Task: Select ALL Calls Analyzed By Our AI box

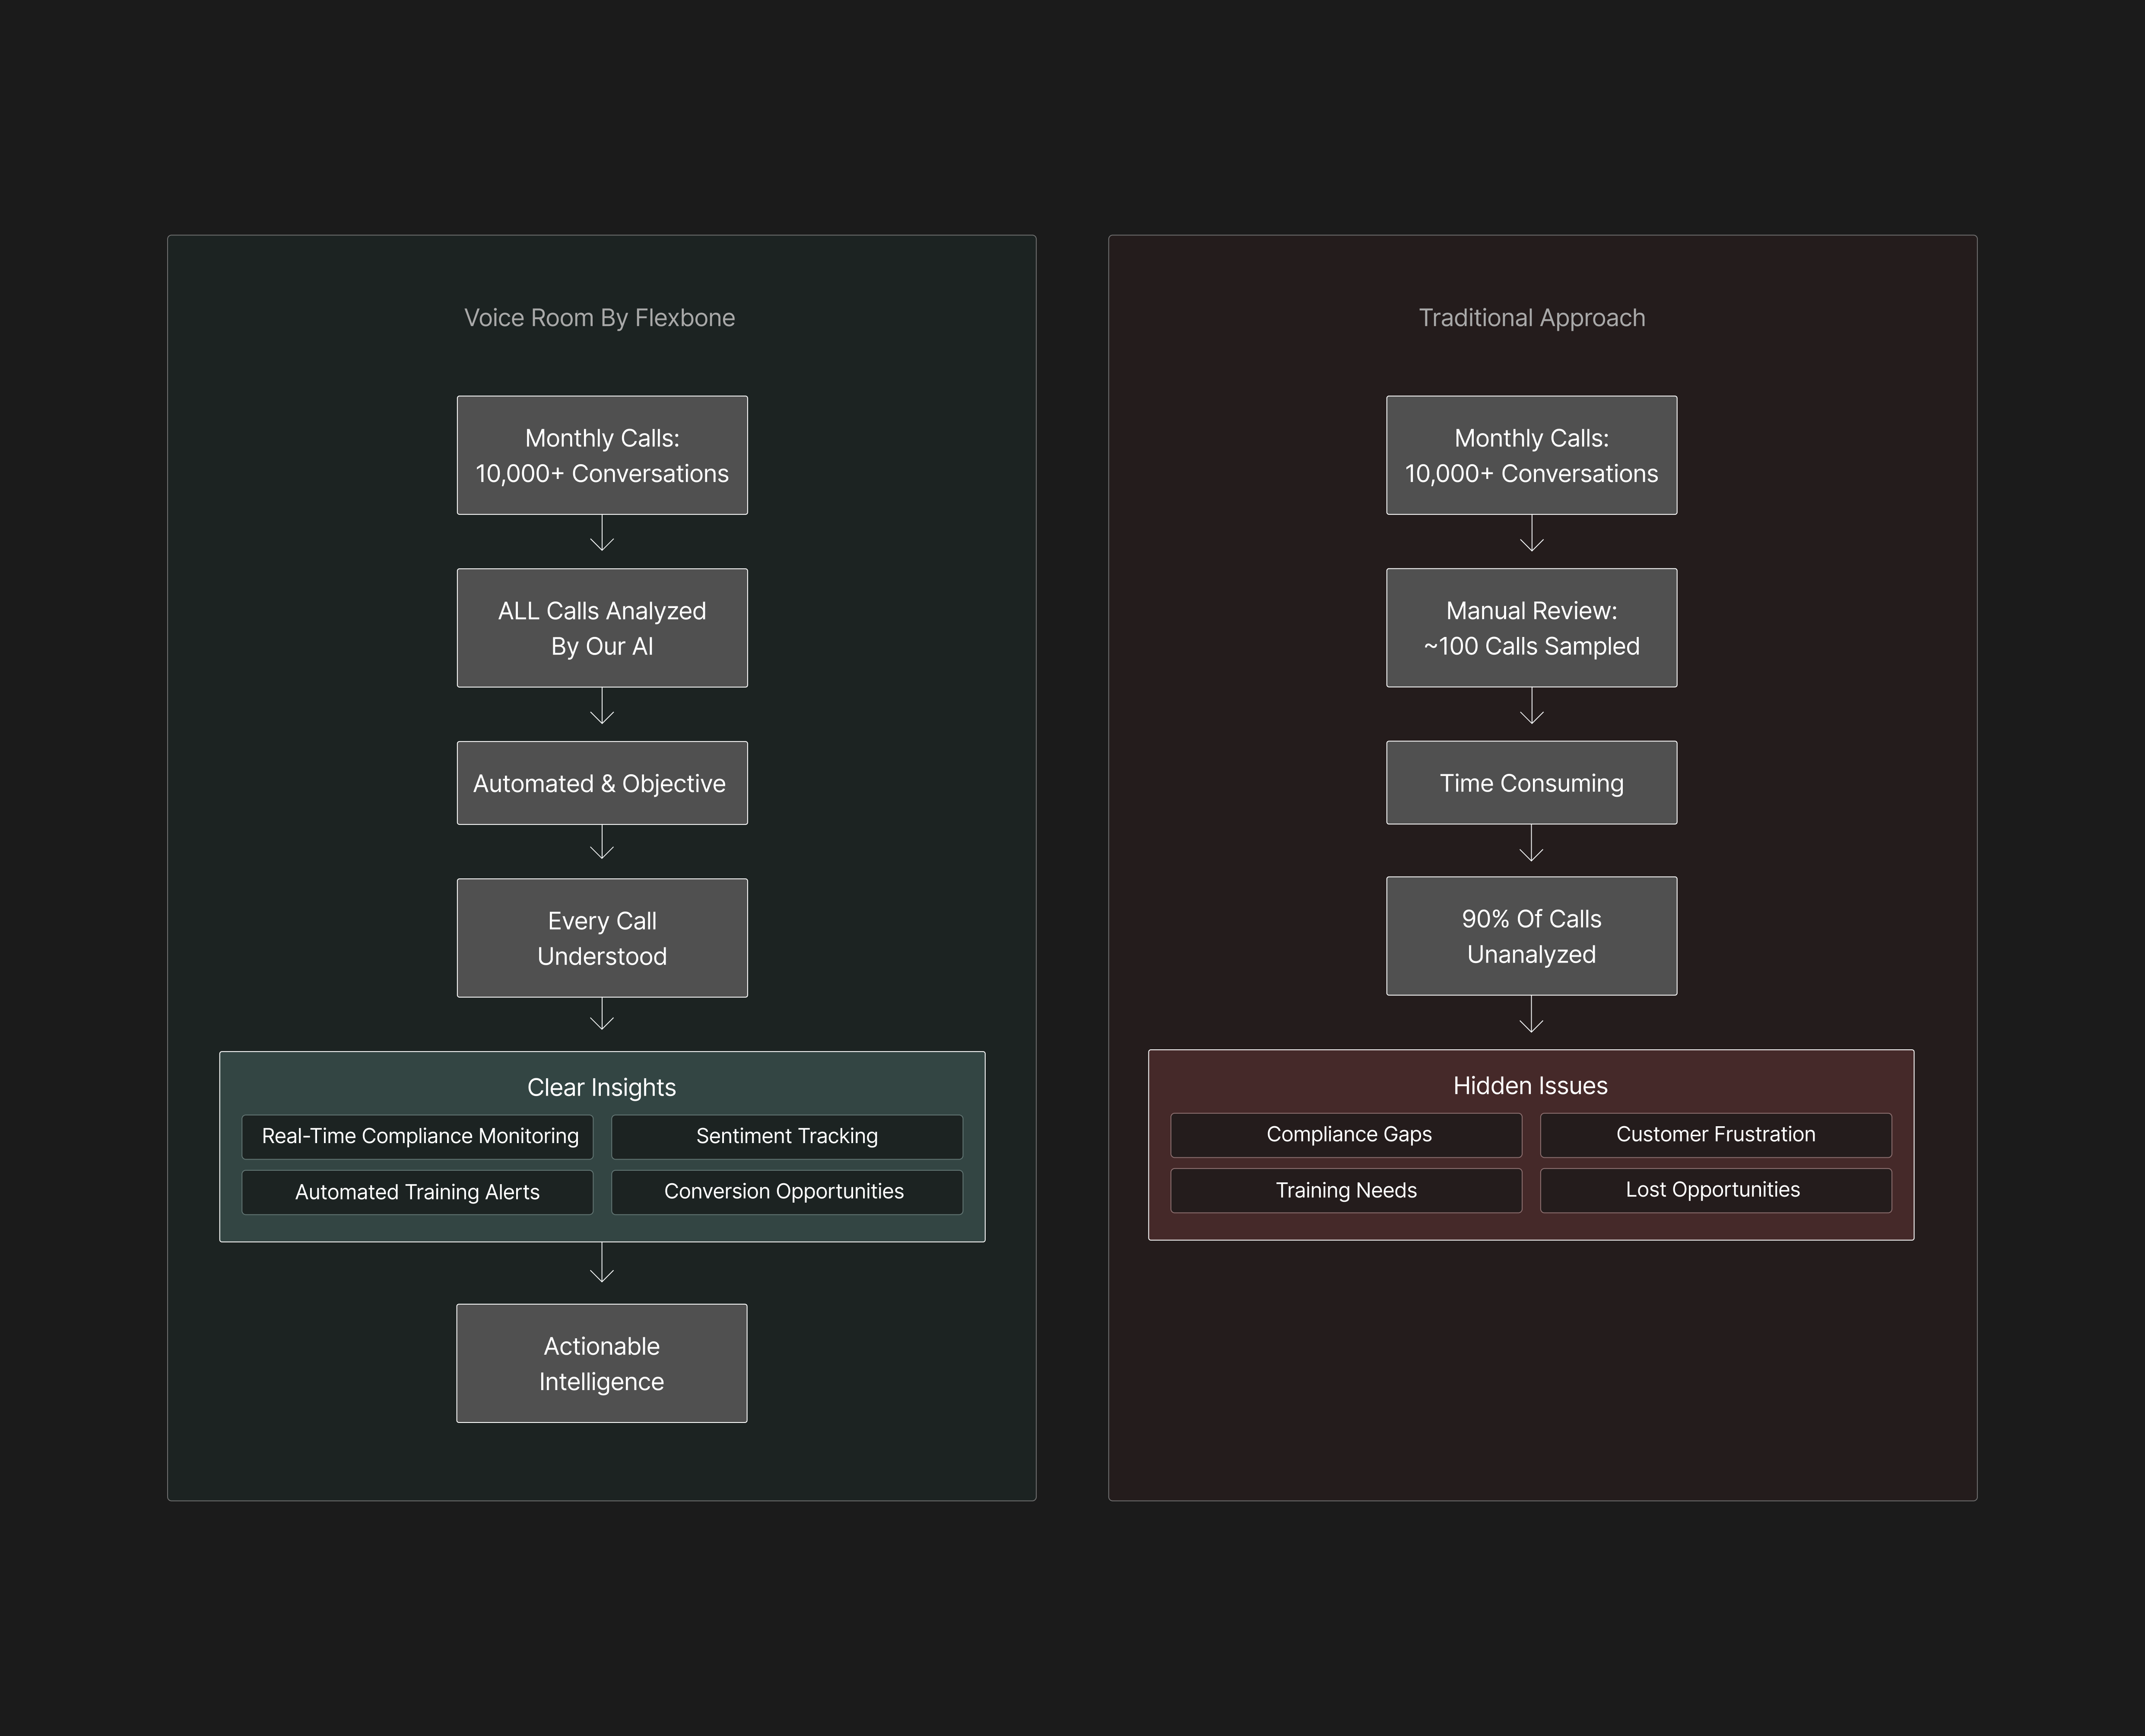Action: point(602,628)
